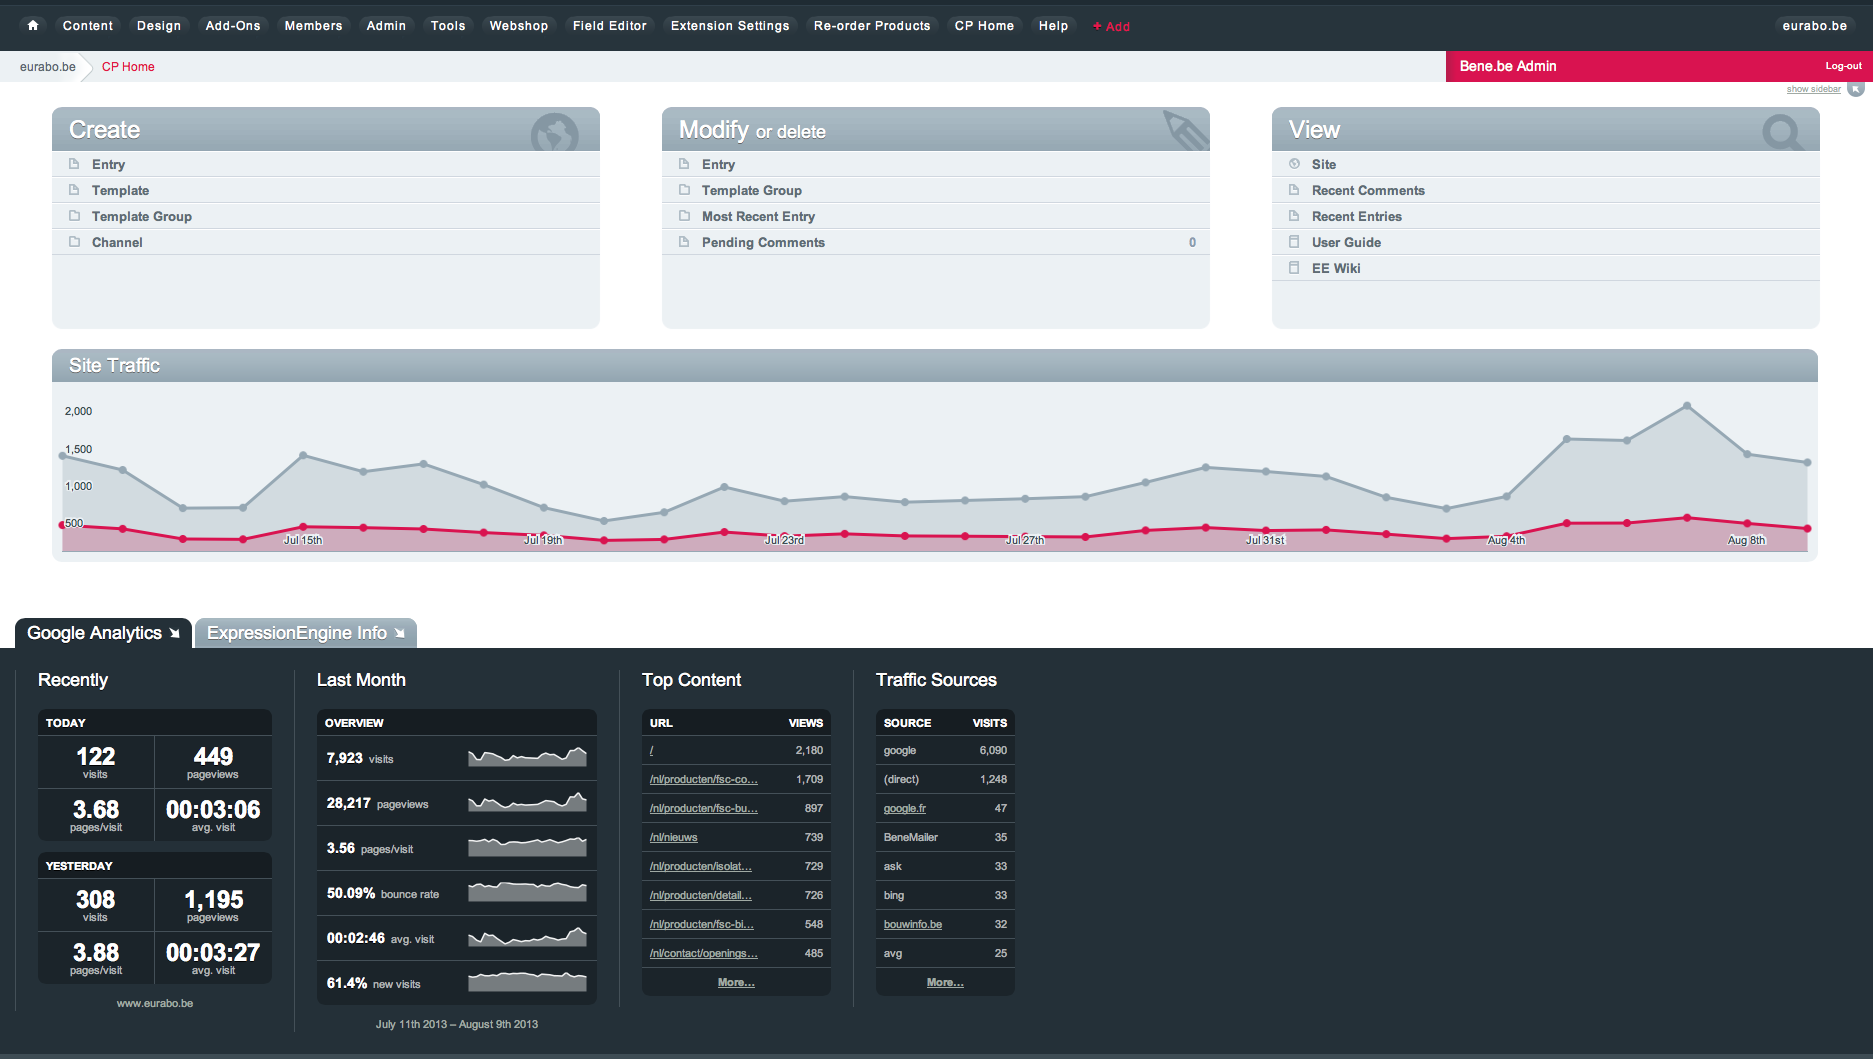Viewport: 1873px width, 1059px height.
Task: Click the folder icon beside Create Template Group
Action: (74, 216)
